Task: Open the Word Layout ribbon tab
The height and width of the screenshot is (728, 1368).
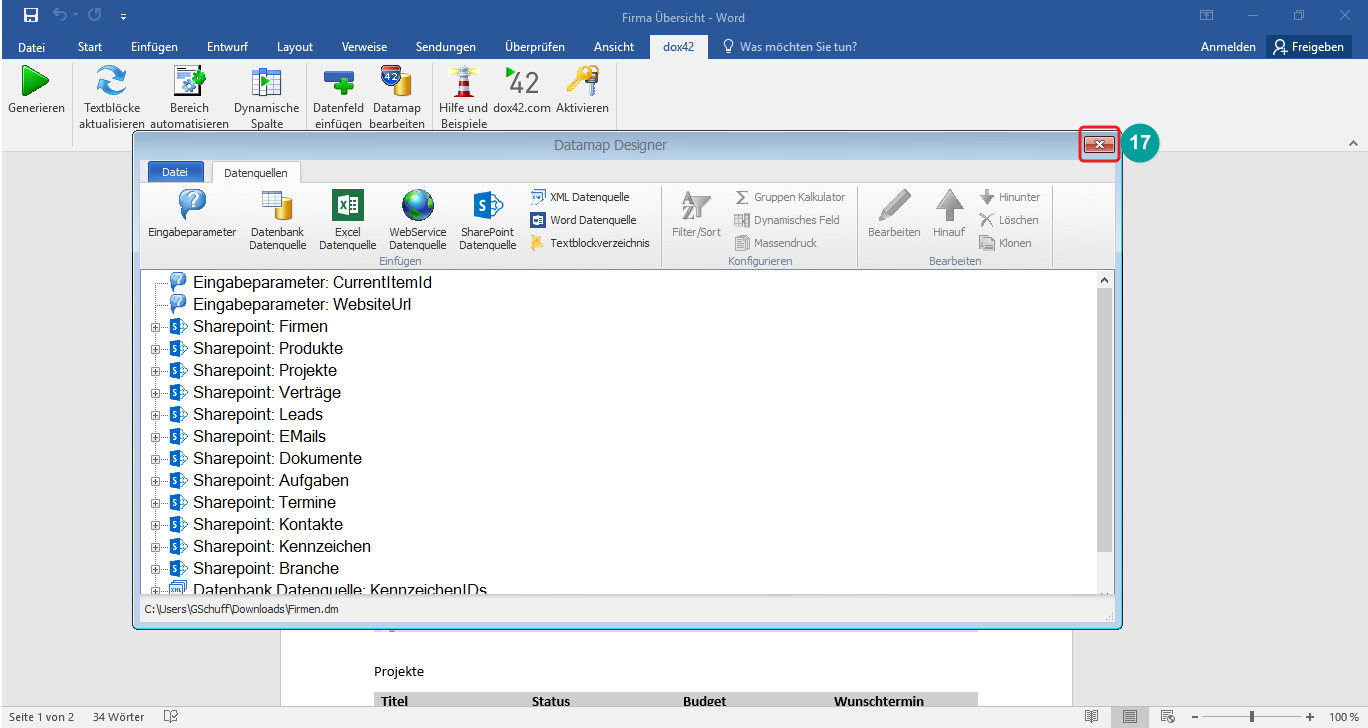Action: 295,47
